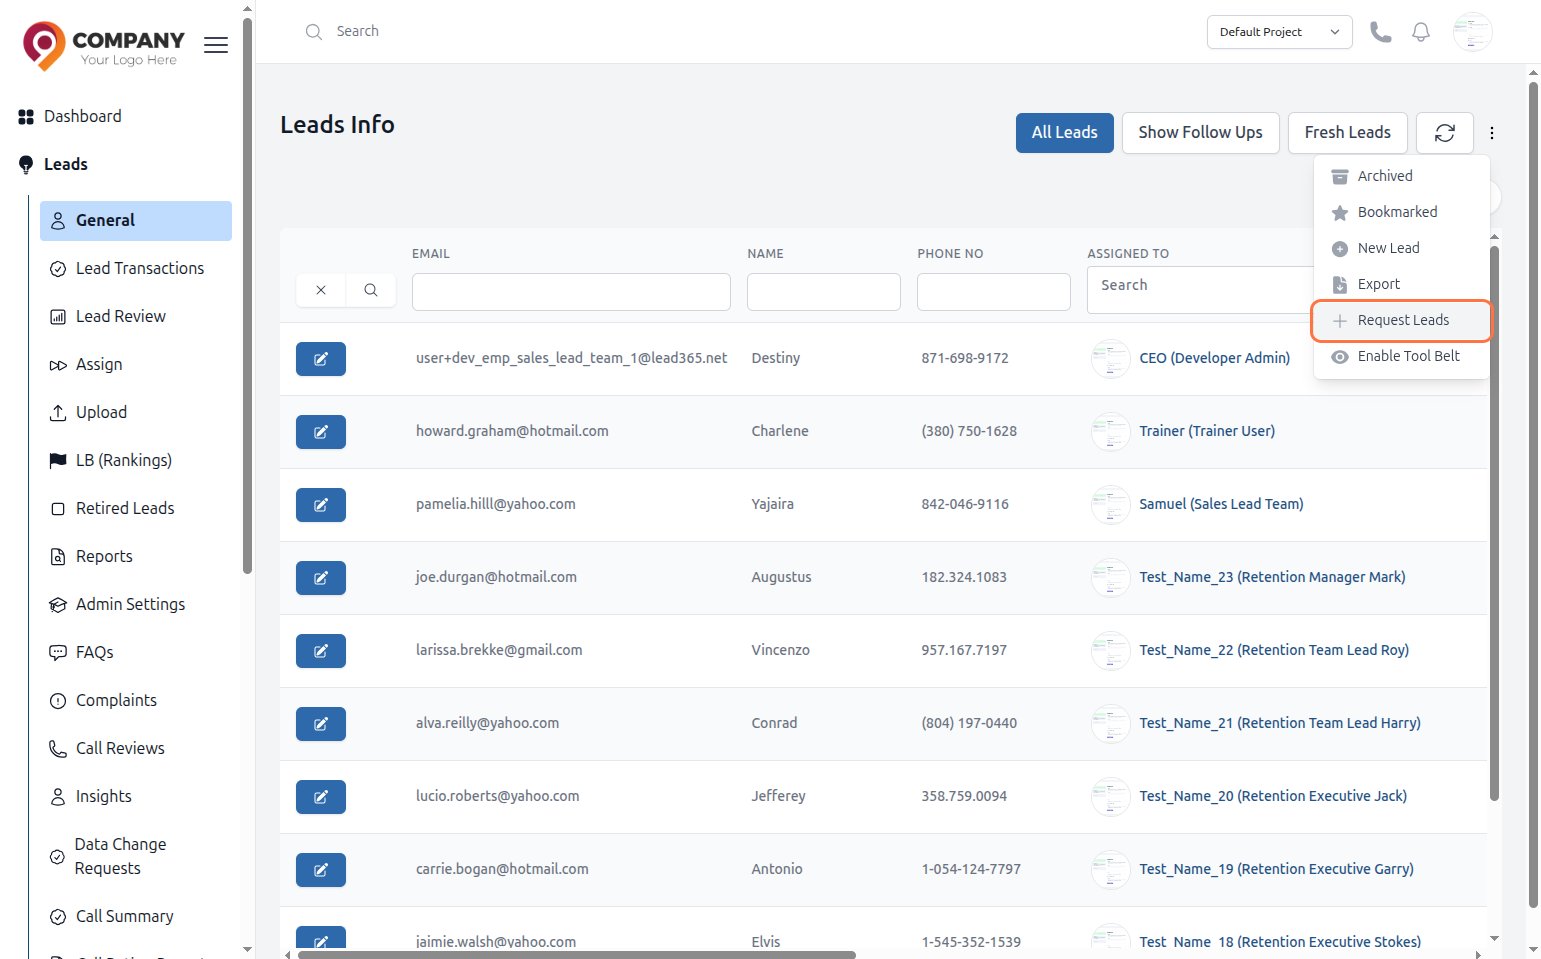1541x959 pixels.
Task: Edit lead Yajaira with pencil button
Action: click(321, 505)
